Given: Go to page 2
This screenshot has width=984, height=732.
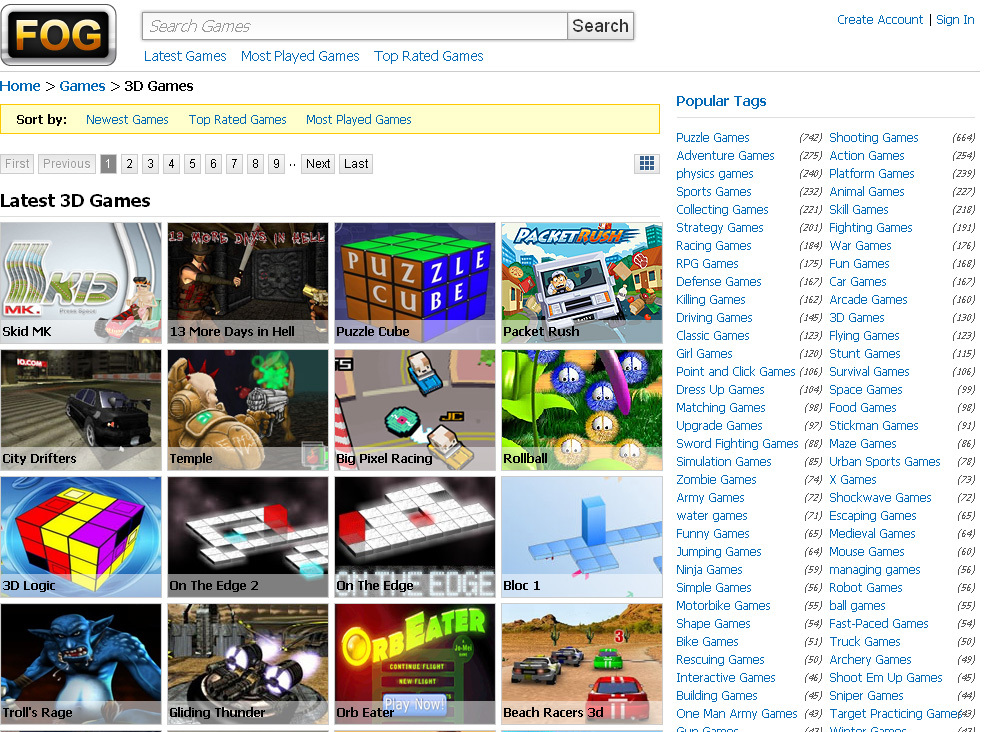Looking at the screenshot, I should click(129, 164).
